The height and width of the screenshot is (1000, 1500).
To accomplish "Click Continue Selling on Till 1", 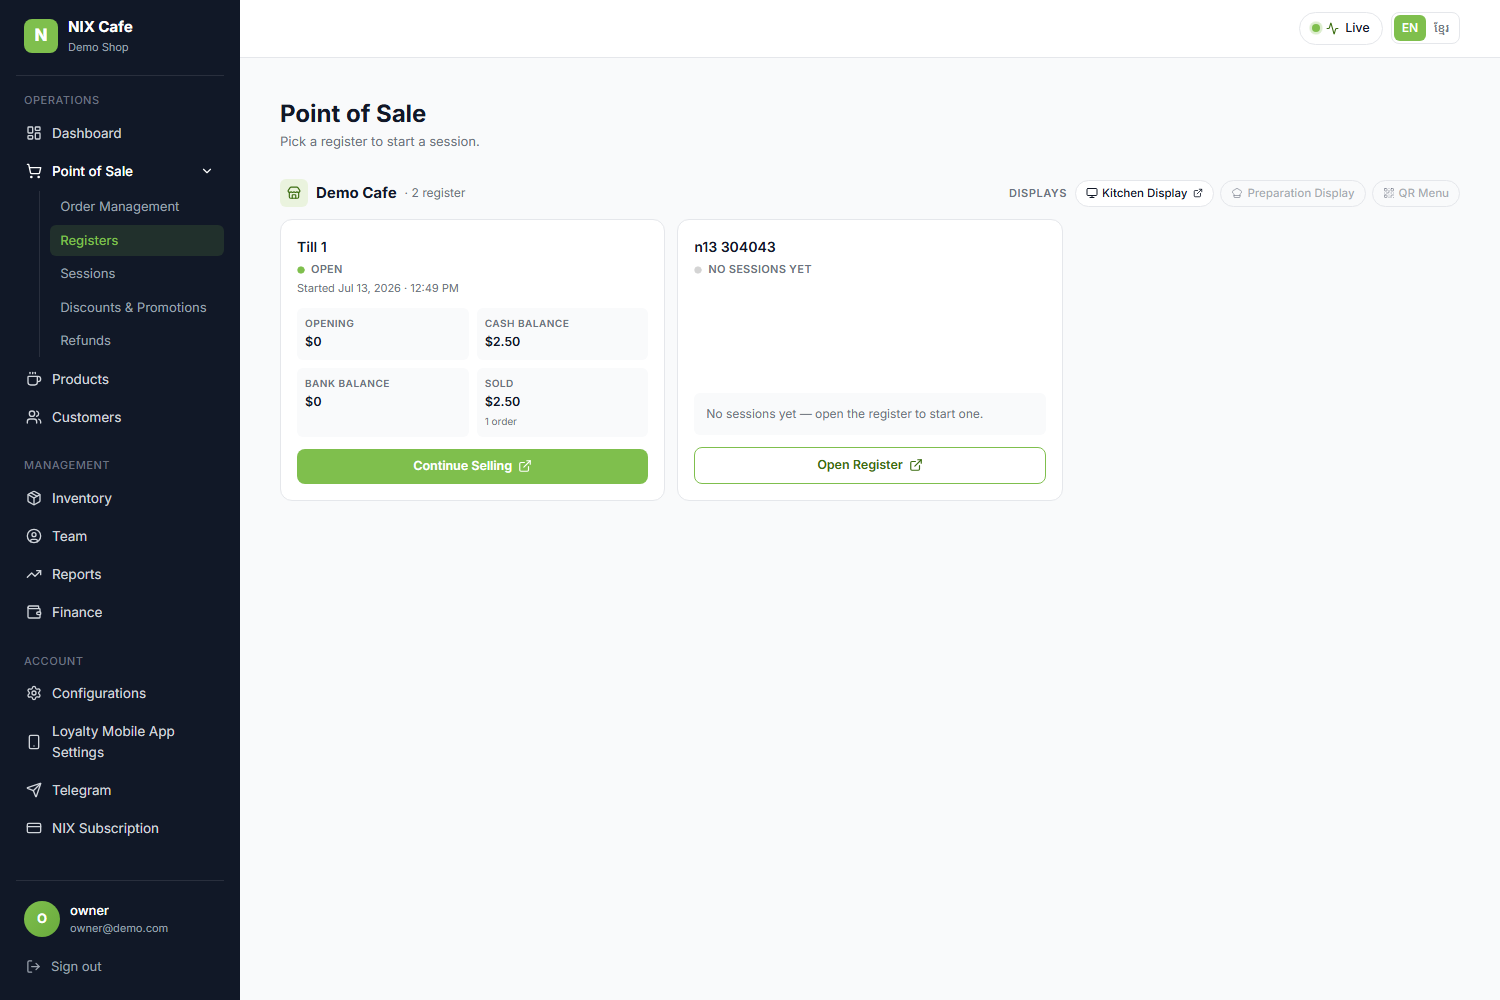I will 472,466.
